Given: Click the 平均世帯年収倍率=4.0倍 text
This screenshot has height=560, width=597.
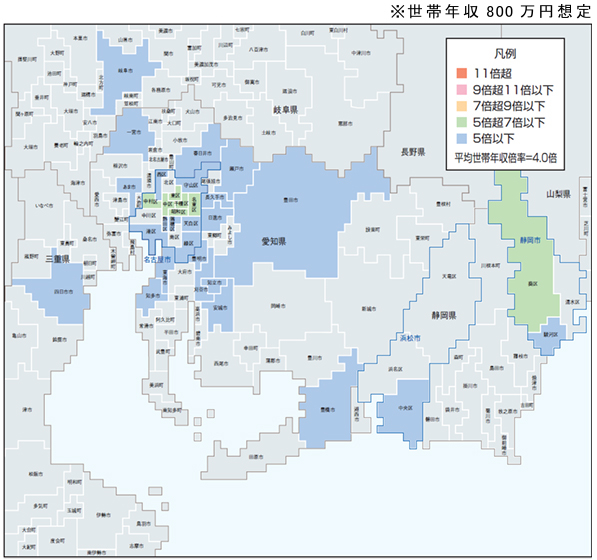Looking at the screenshot, I should pyautogui.click(x=506, y=158).
